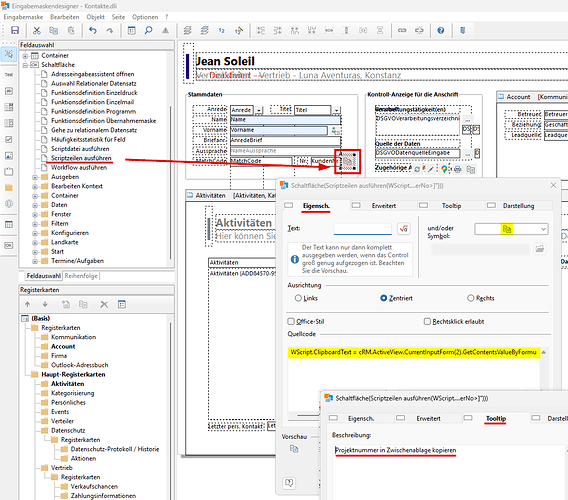Open the und/oder Symbol dropdown
Viewport: 568px width, 500px height.
pyautogui.click(x=511, y=229)
